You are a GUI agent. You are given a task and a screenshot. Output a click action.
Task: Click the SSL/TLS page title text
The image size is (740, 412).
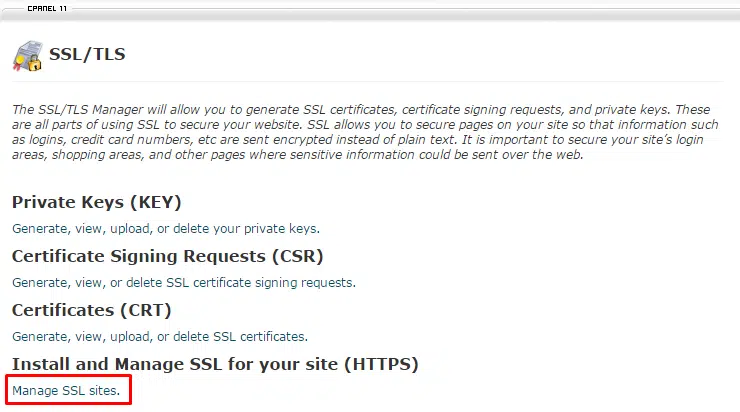[87, 54]
